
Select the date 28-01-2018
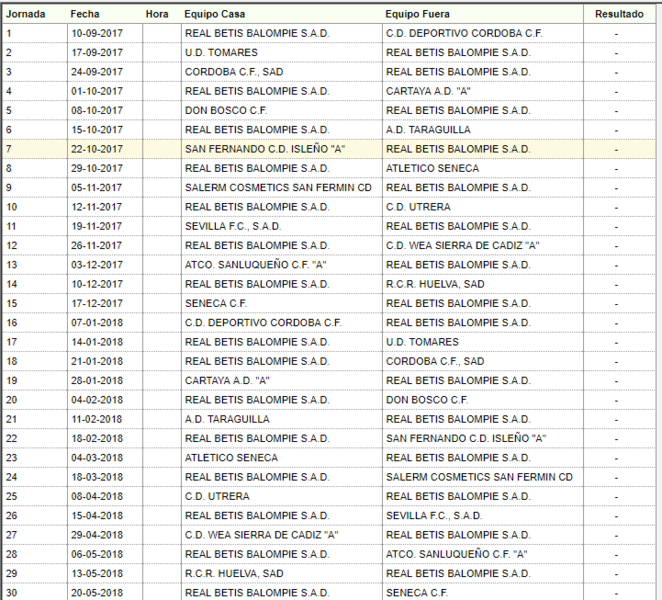(x=97, y=380)
